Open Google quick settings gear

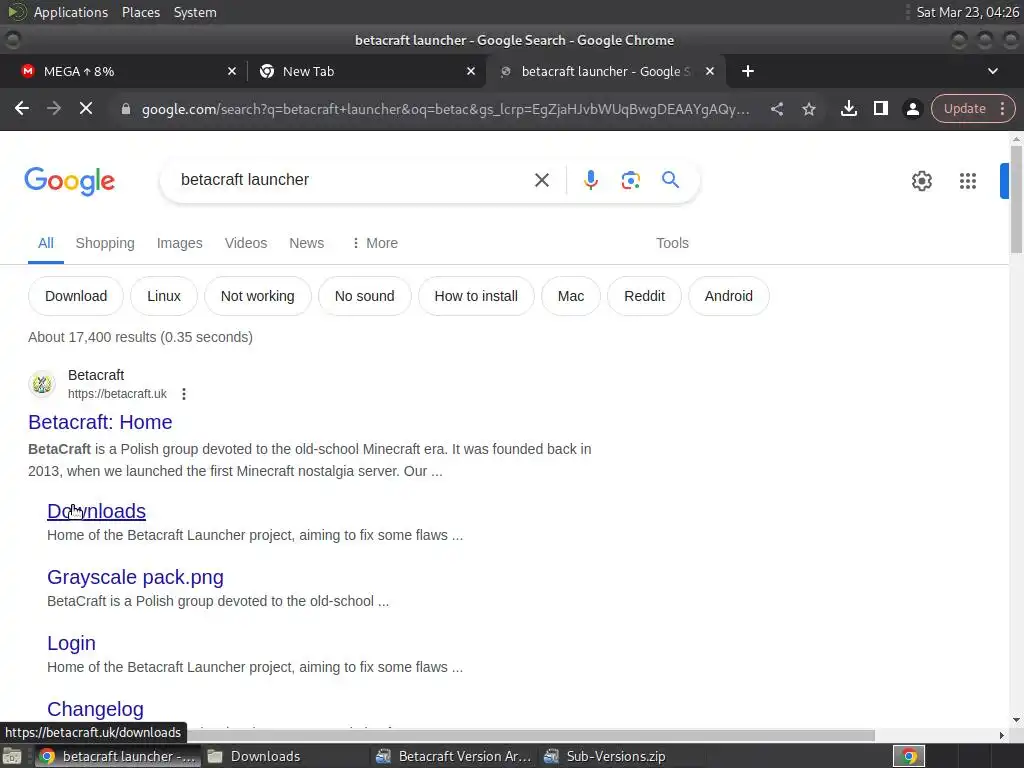click(921, 181)
